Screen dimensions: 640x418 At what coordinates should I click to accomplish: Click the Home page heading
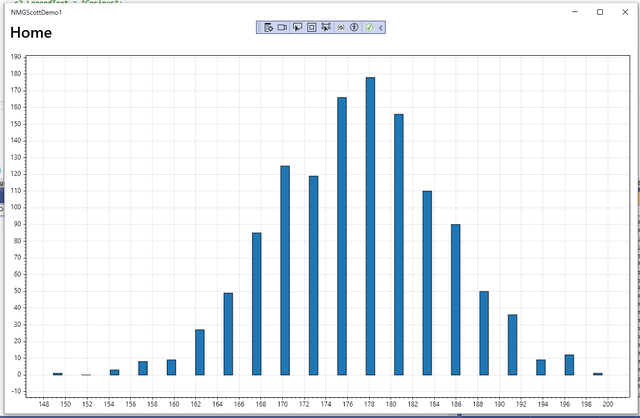(31, 33)
